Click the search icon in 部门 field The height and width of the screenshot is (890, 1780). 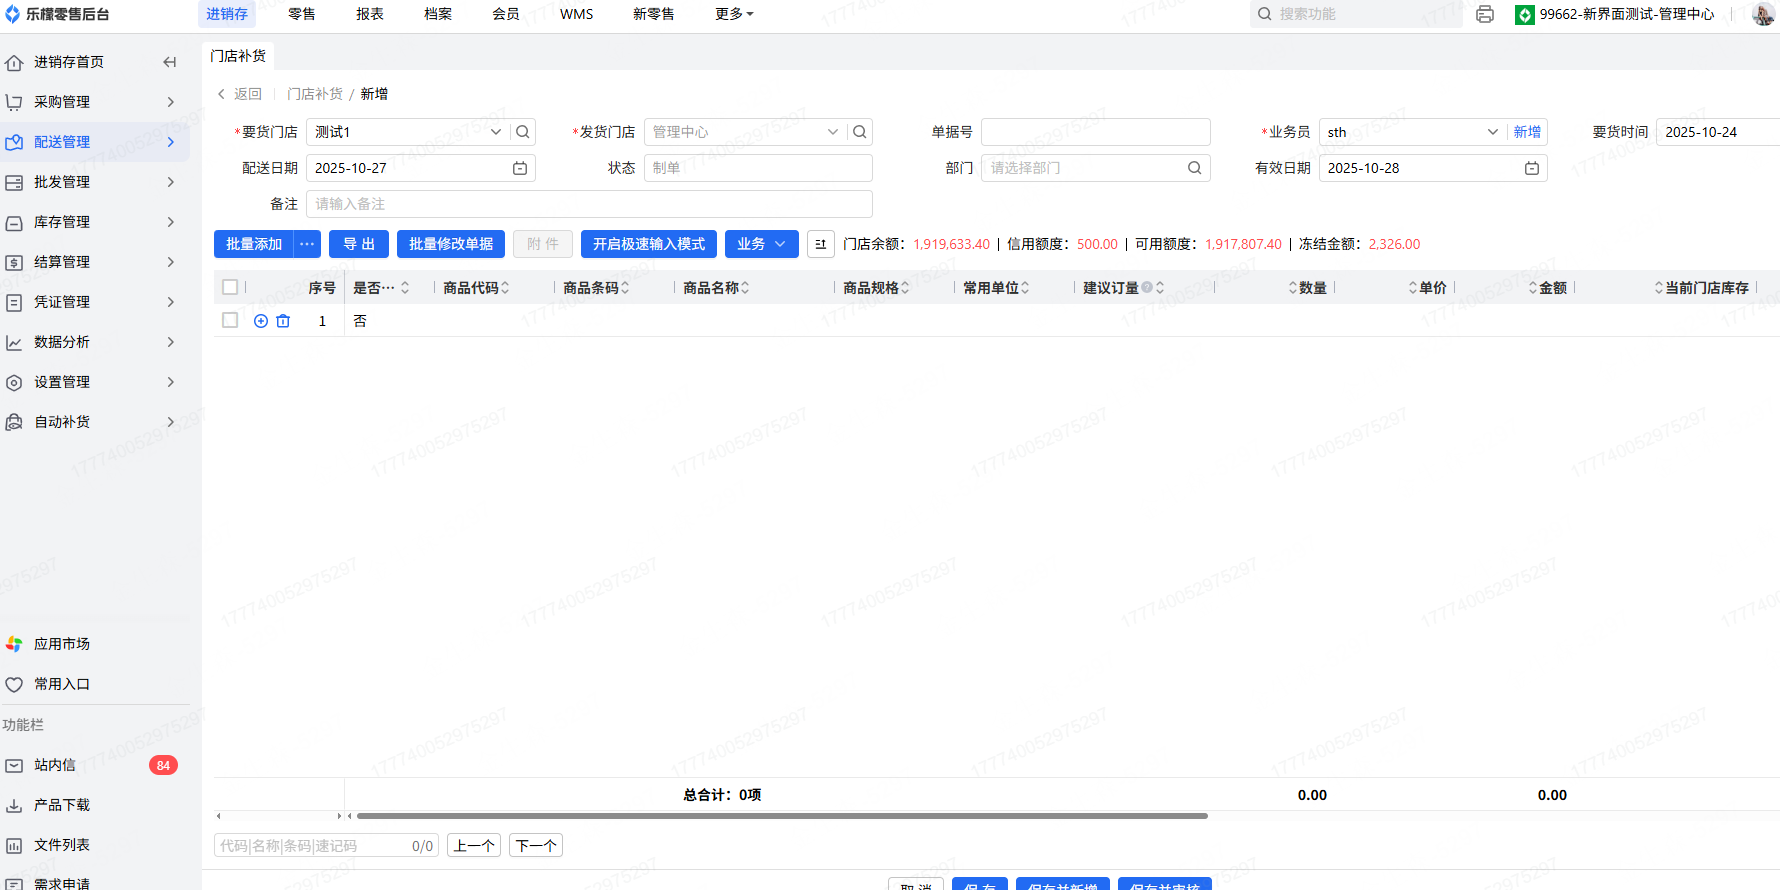[1194, 168]
